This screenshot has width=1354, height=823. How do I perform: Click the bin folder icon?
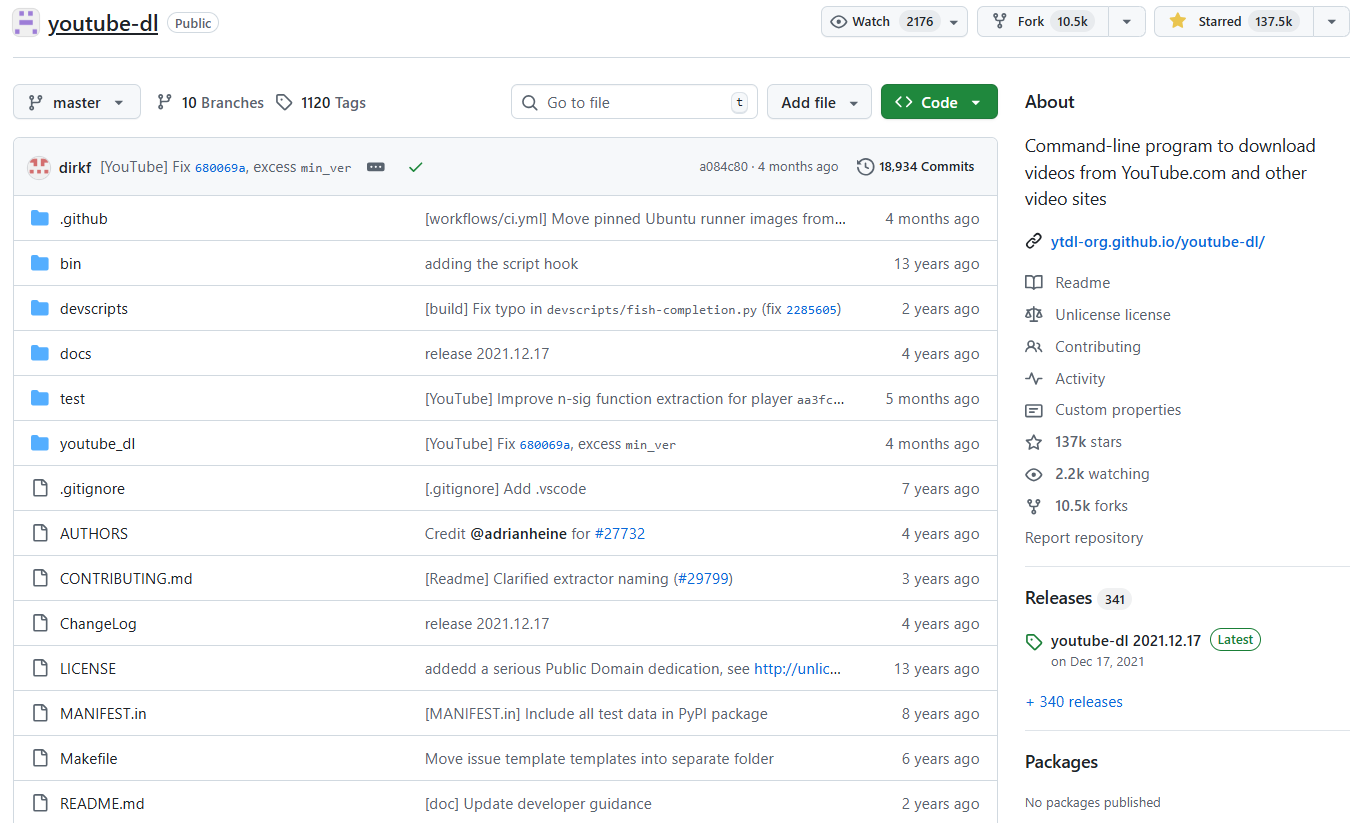(x=40, y=263)
